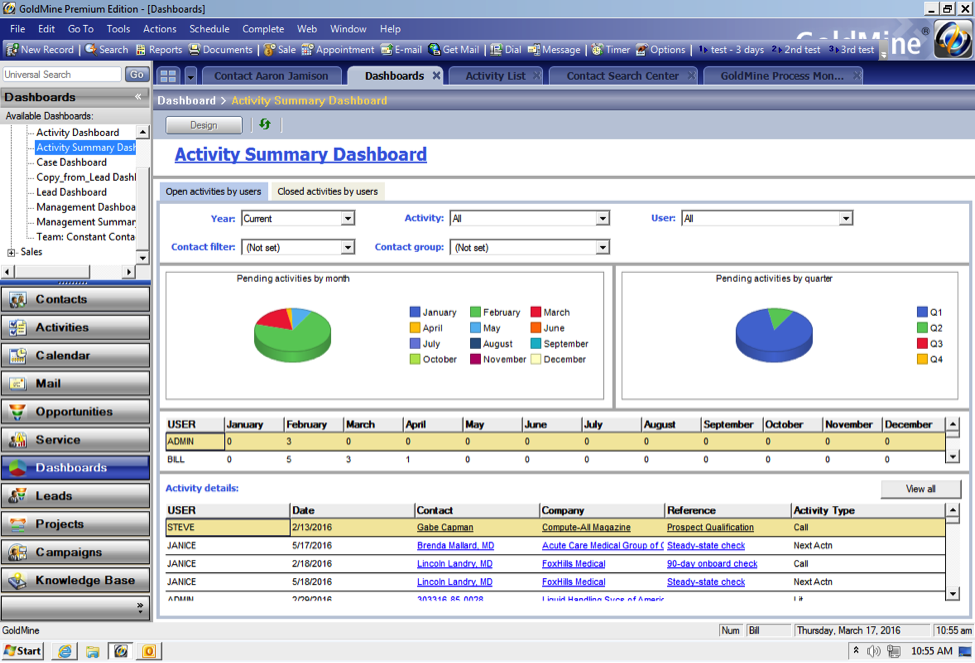The width and height of the screenshot is (975, 663).
Task: Click the Go search button
Action: (137, 75)
